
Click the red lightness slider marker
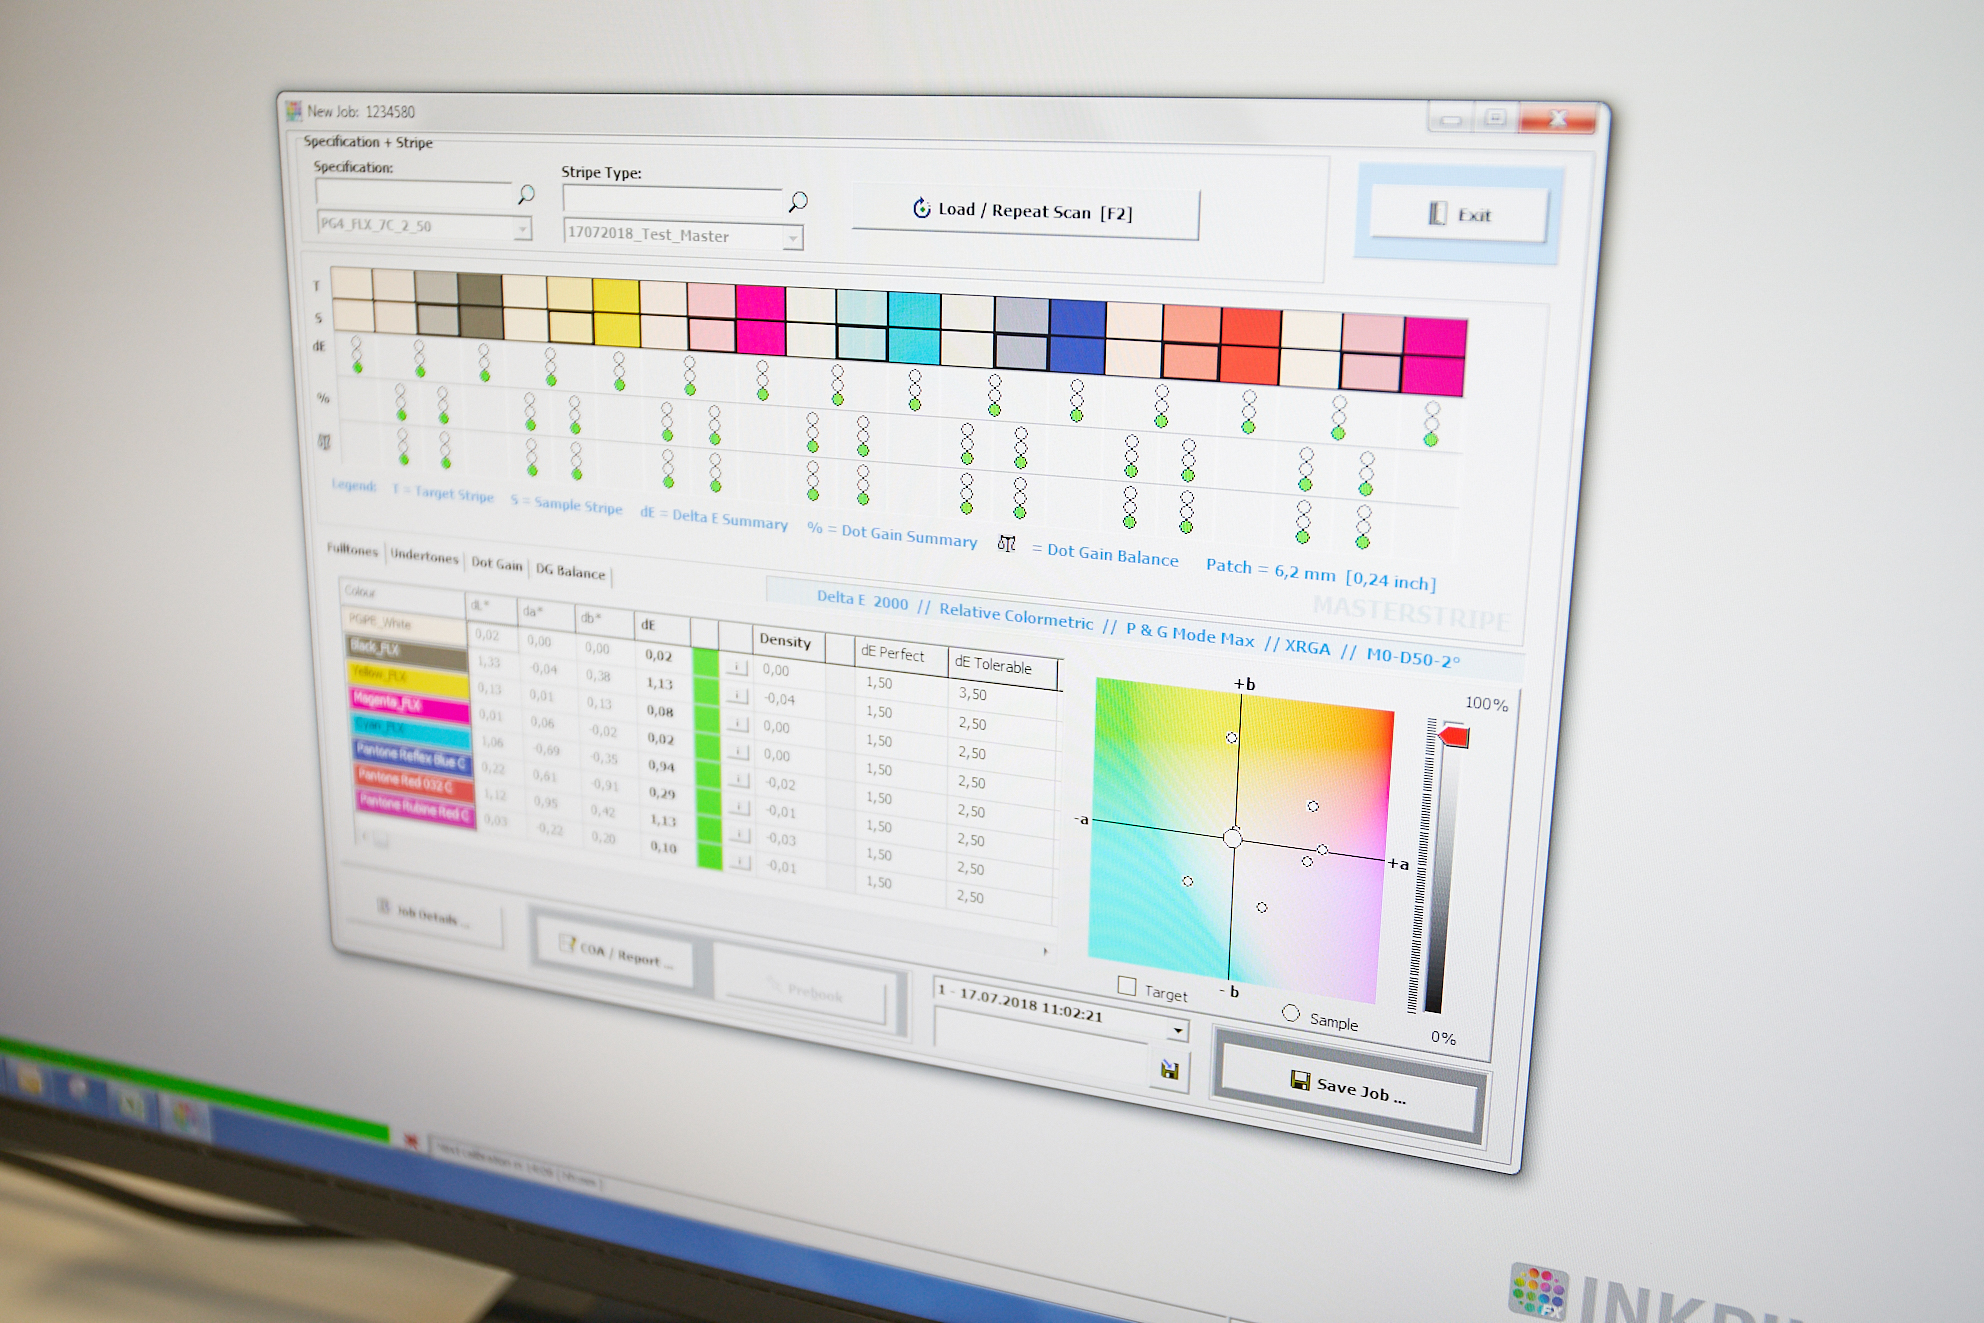(x=1453, y=737)
